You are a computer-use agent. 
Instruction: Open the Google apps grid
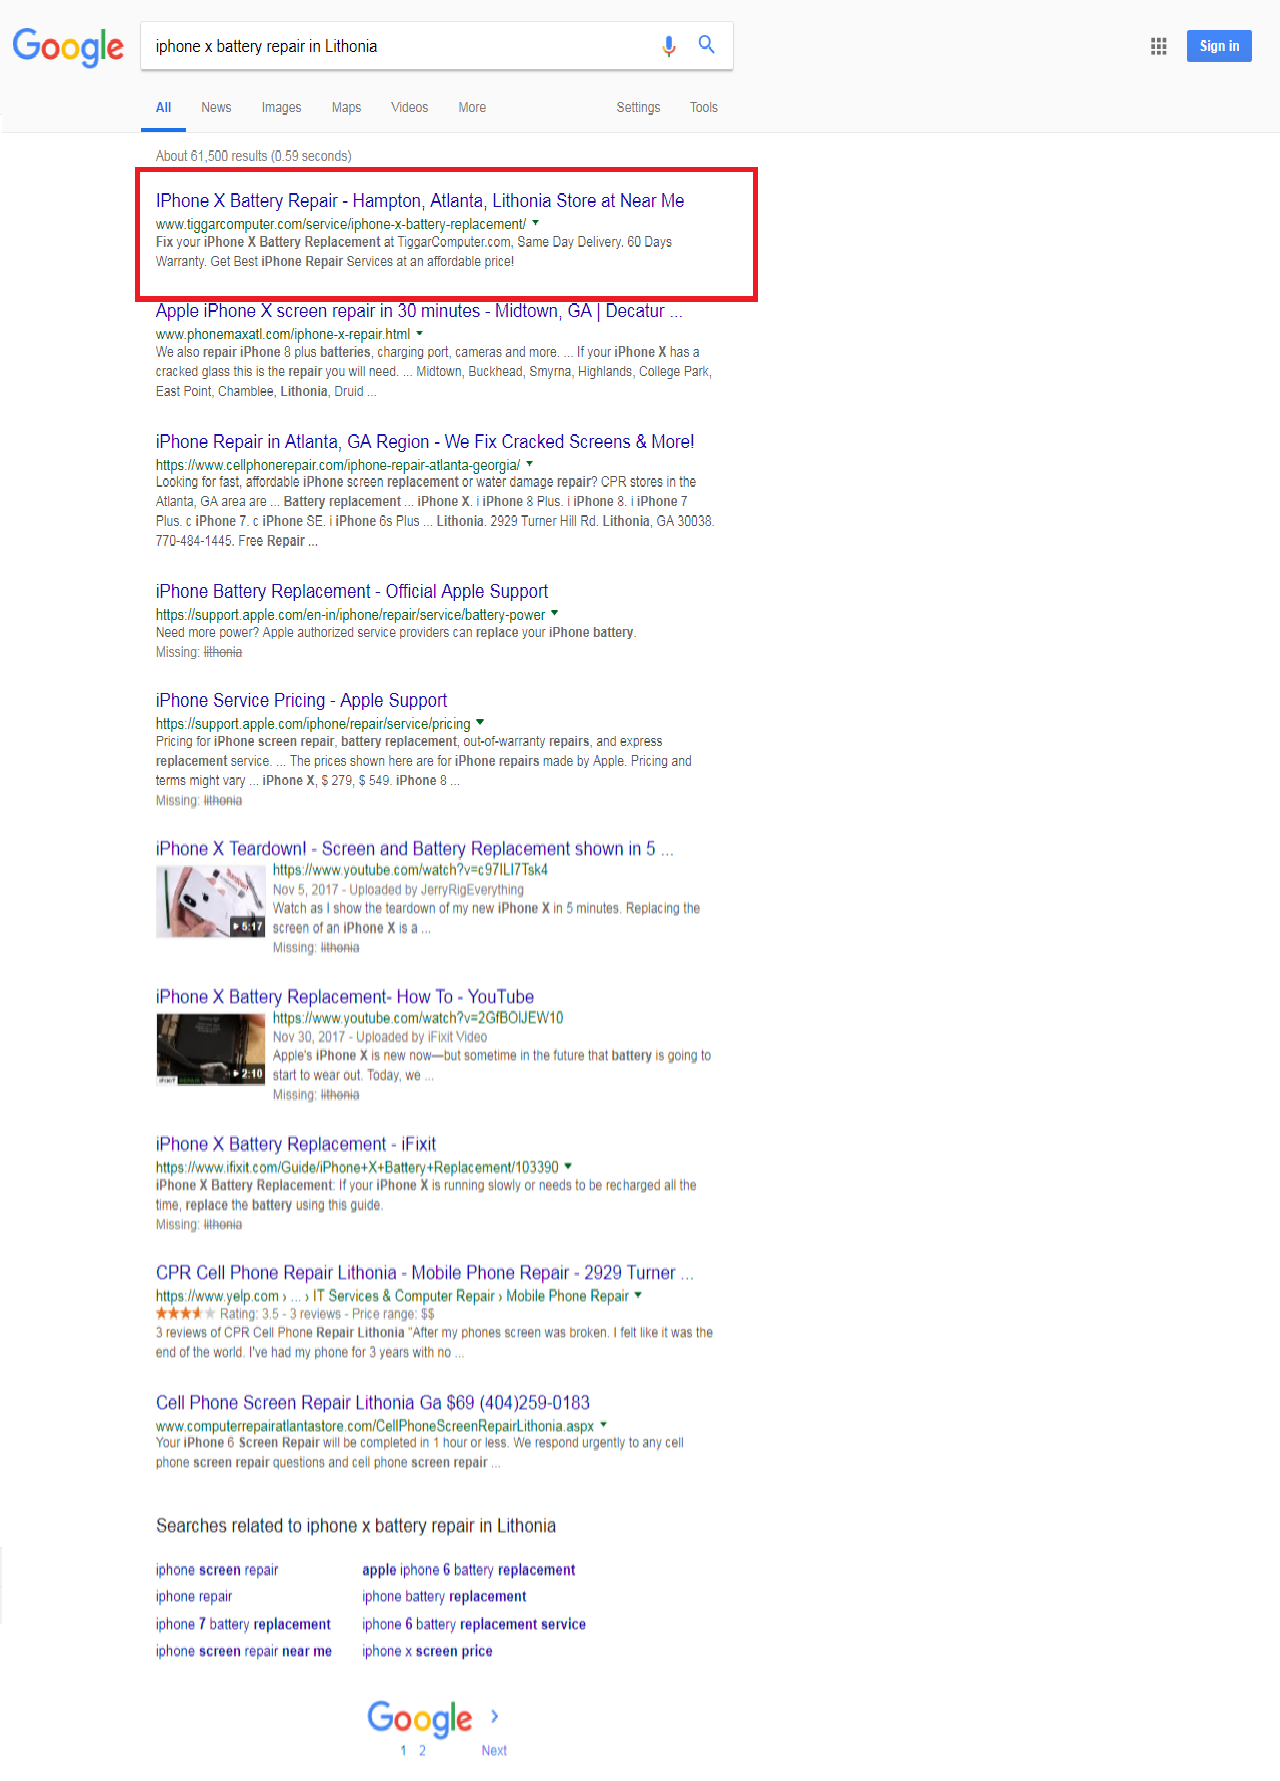pyautogui.click(x=1159, y=46)
